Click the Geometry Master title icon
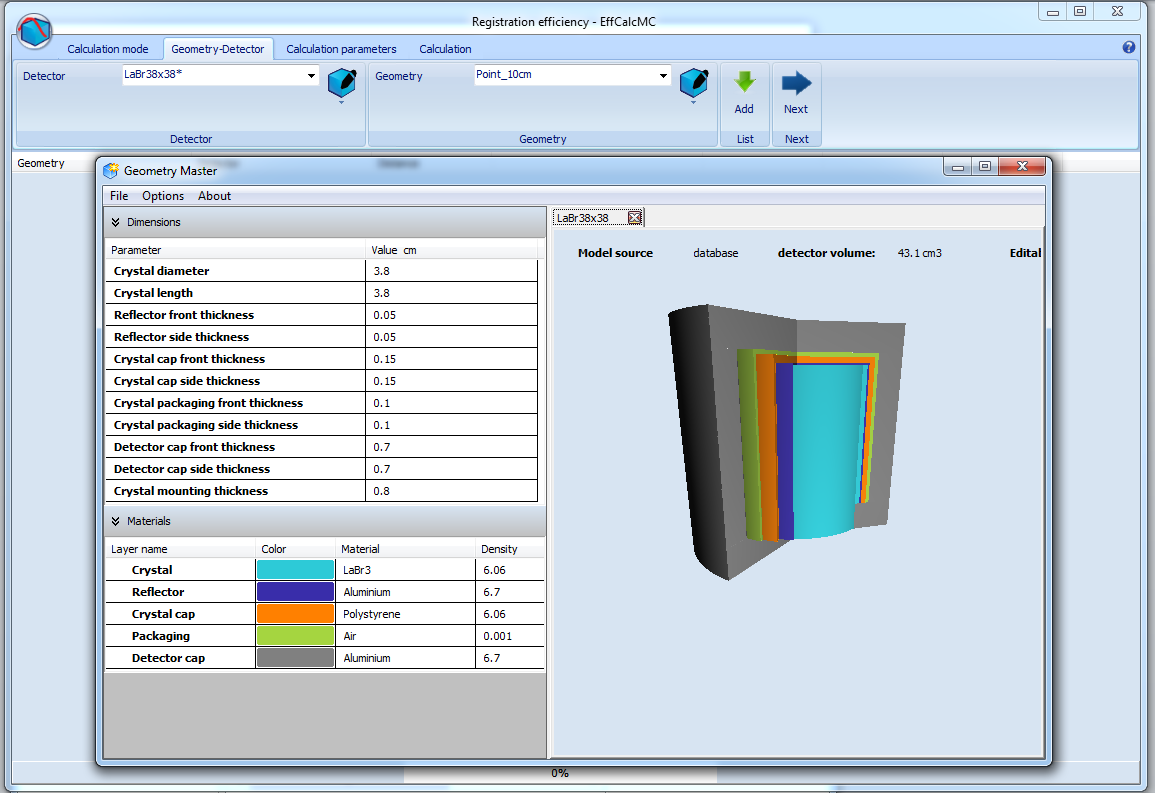 coord(111,170)
